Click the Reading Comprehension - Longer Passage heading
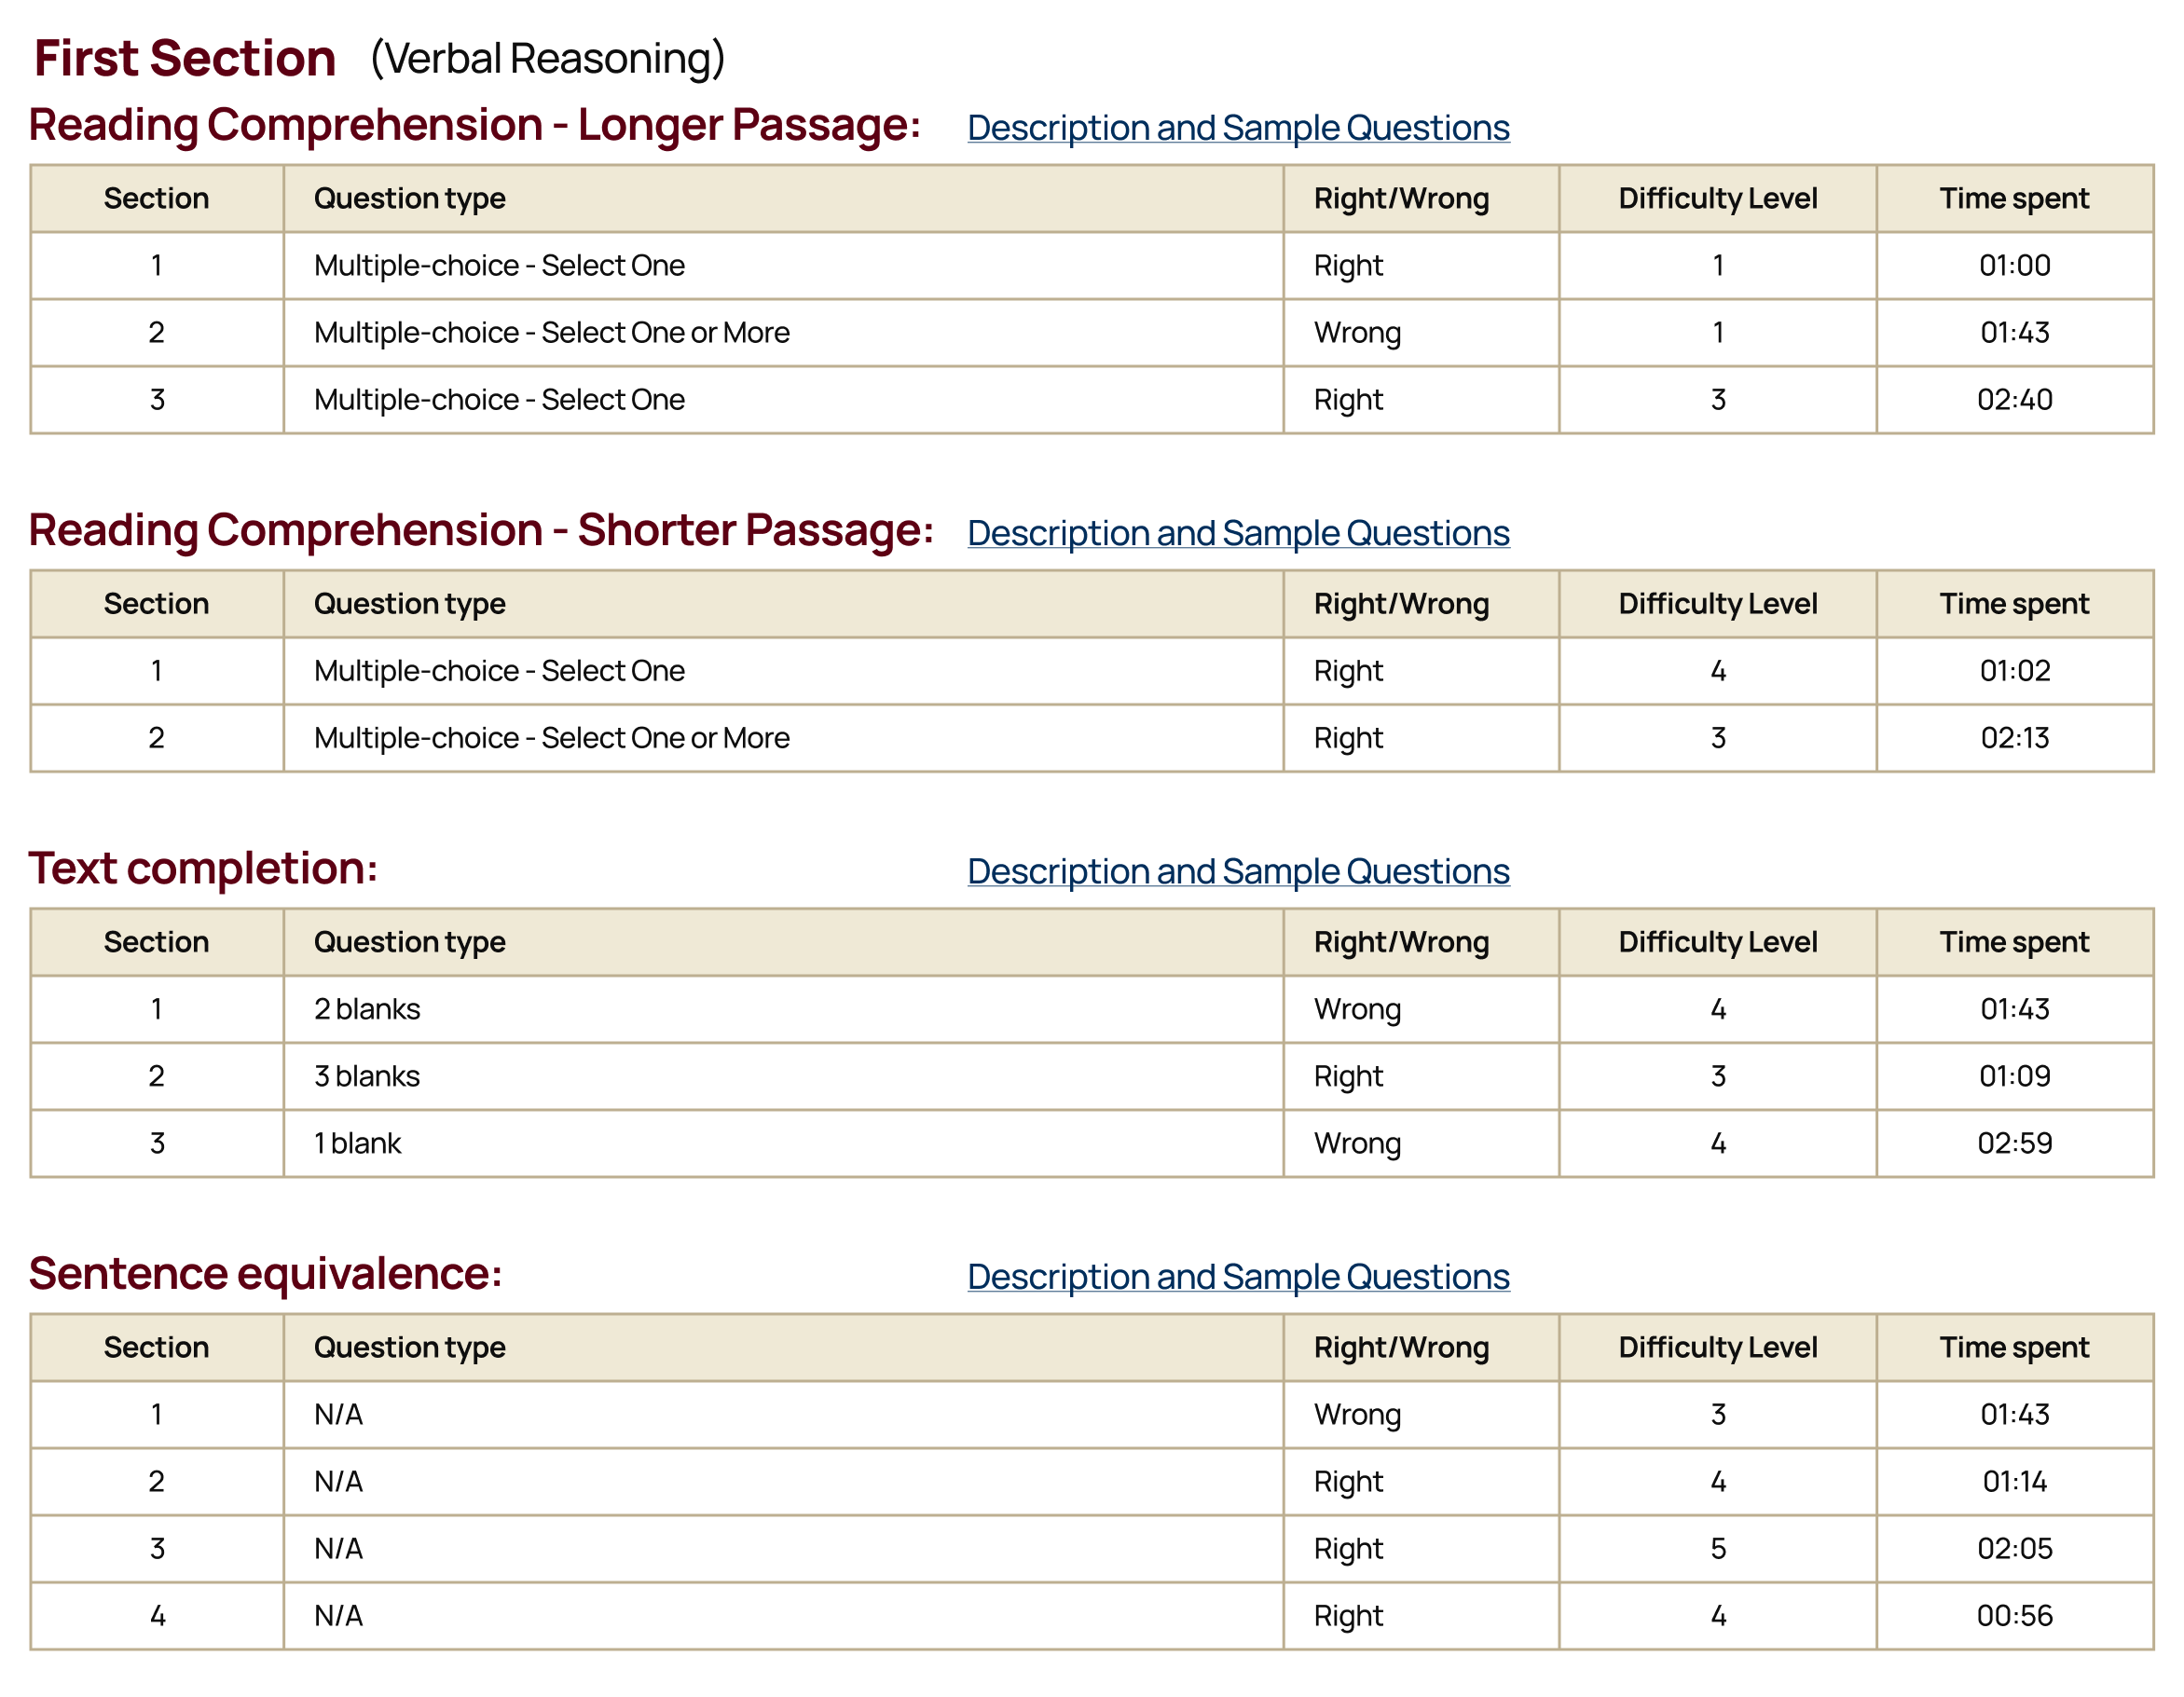Image resolution: width=2184 pixels, height=1697 pixels. pyautogui.click(x=474, y=126)
